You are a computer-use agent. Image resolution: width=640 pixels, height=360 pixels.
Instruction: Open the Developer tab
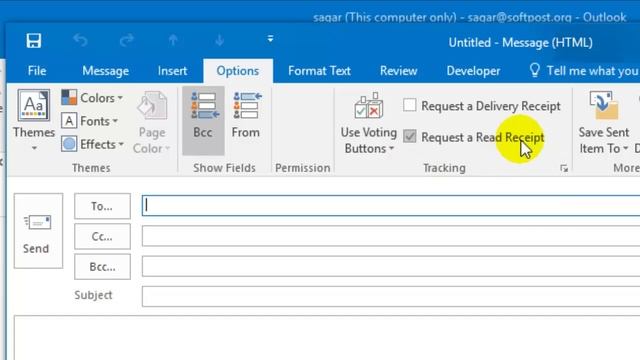point(473,71)
